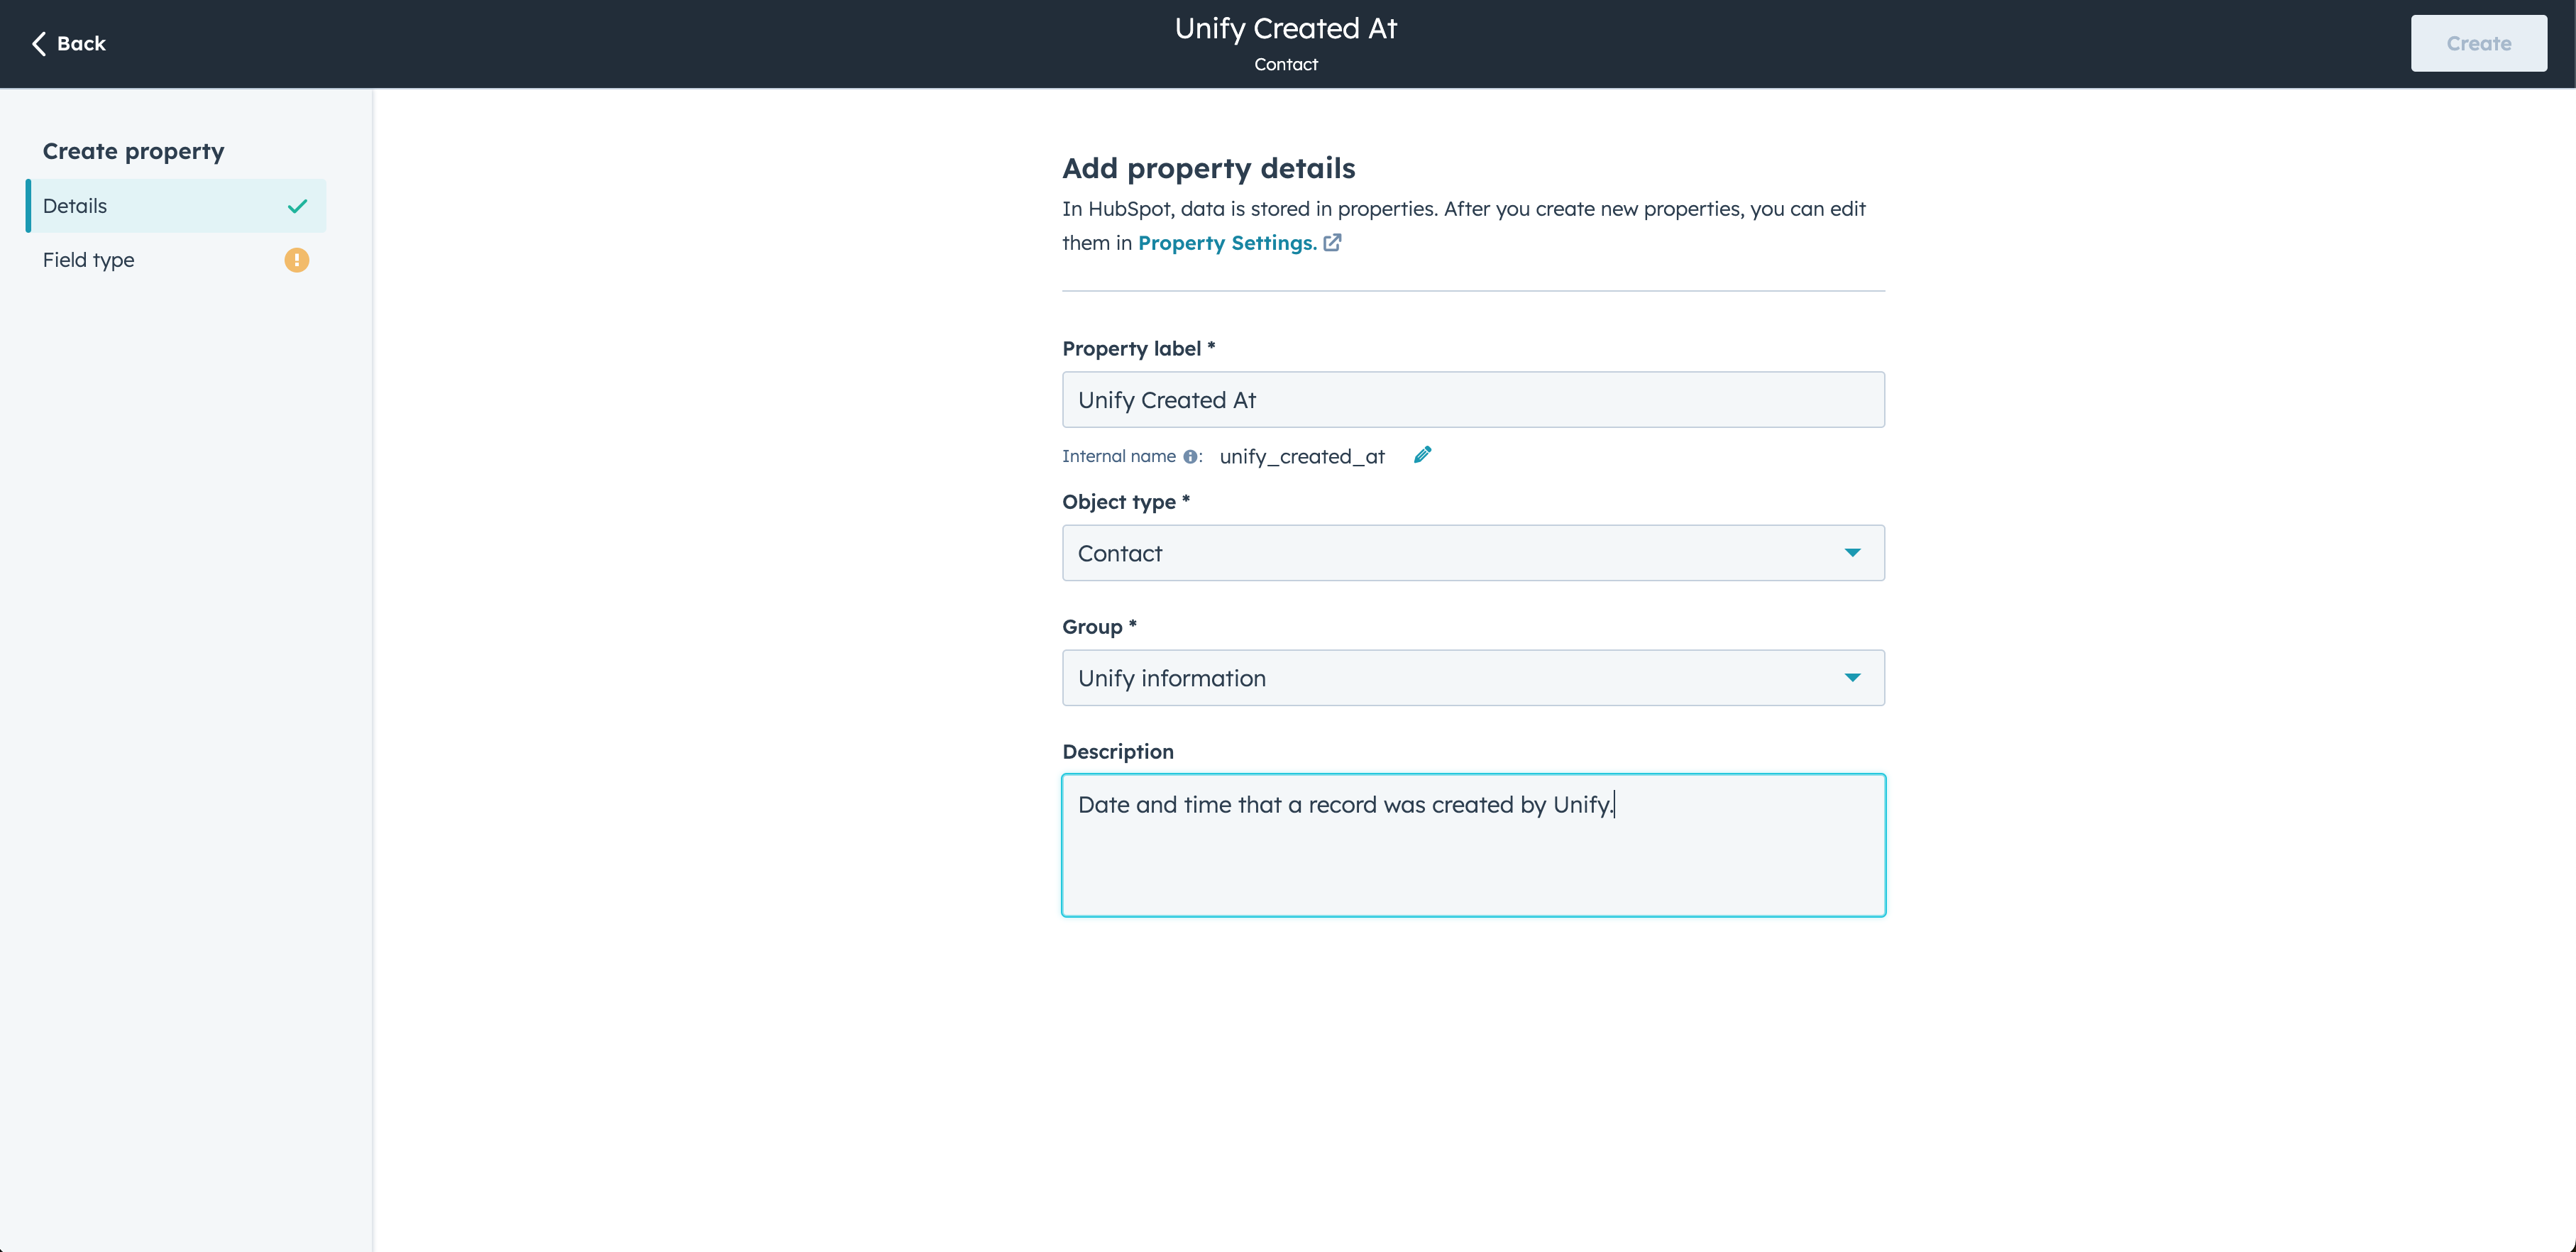Open the Property Settings link
This screenshot has width=2576, height=1252.
click(1227, 243)
